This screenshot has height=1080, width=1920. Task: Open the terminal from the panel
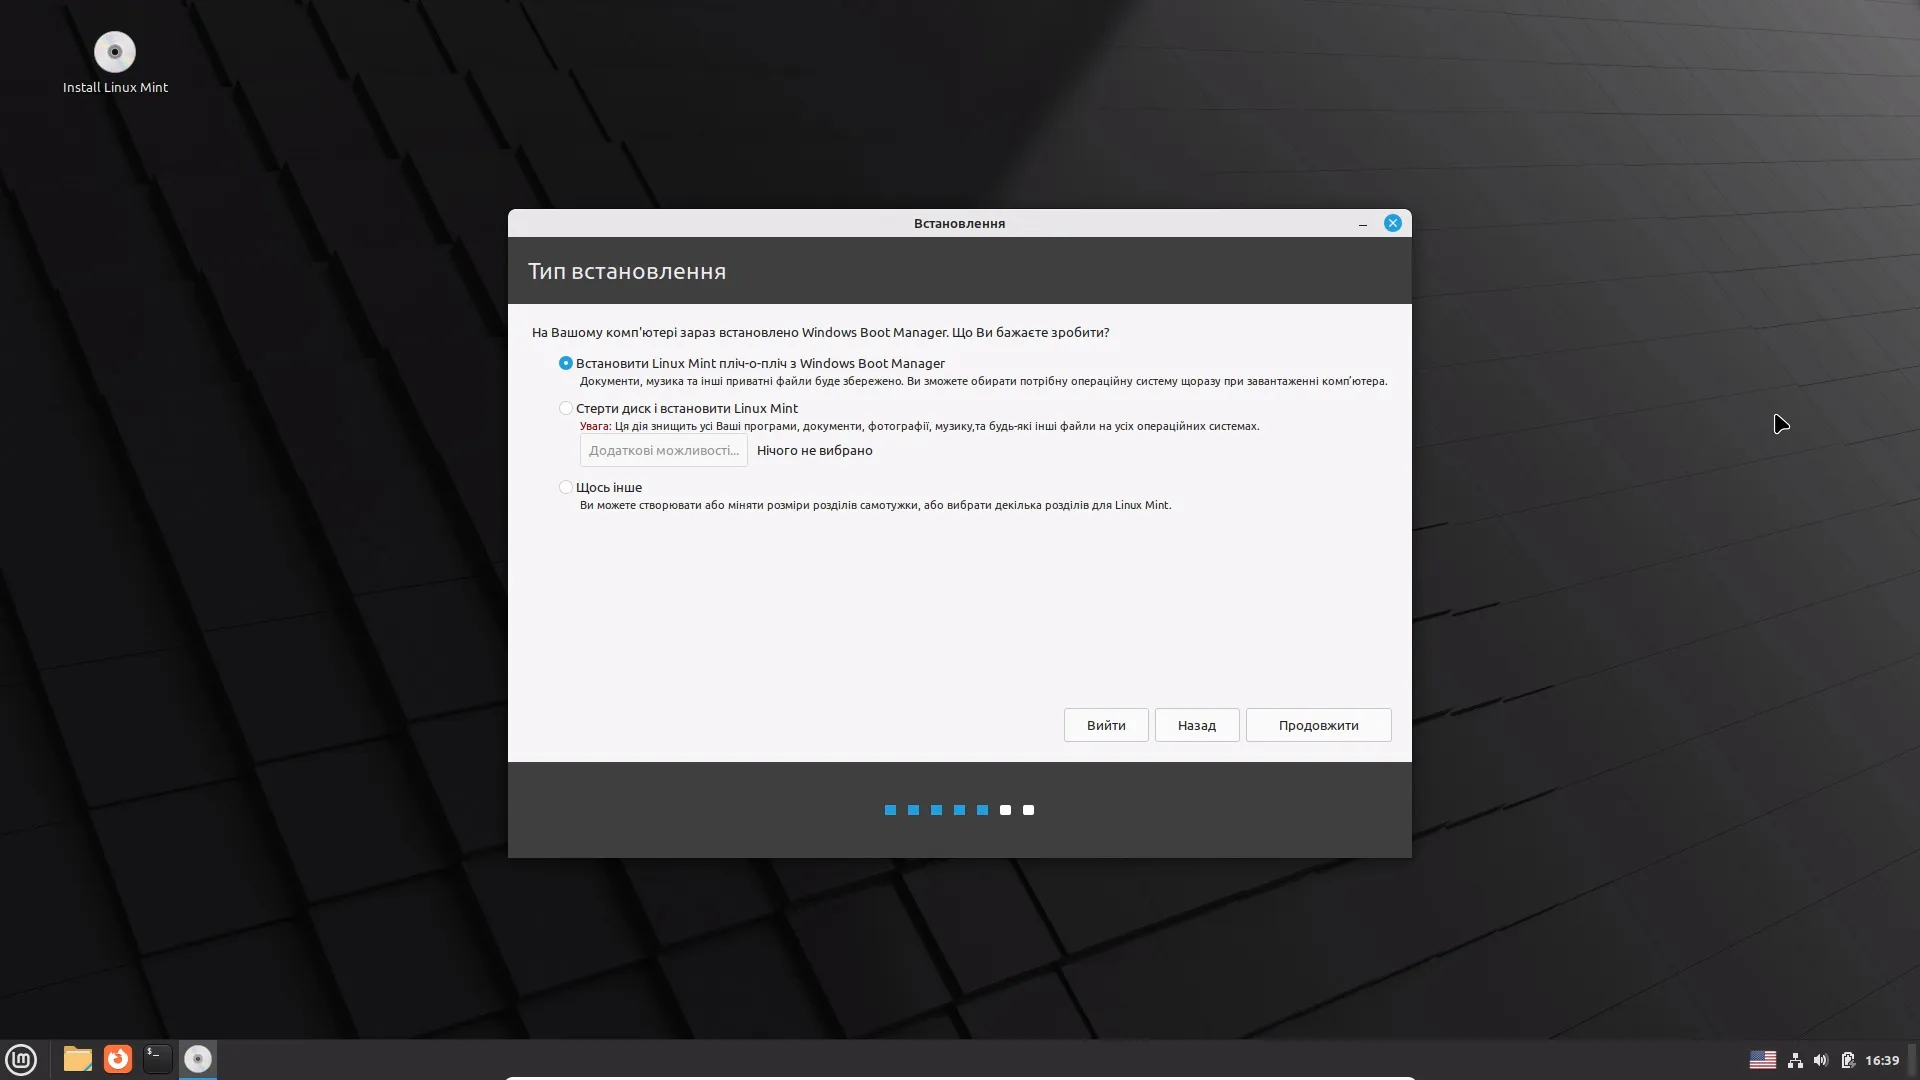coord(158,1059)
